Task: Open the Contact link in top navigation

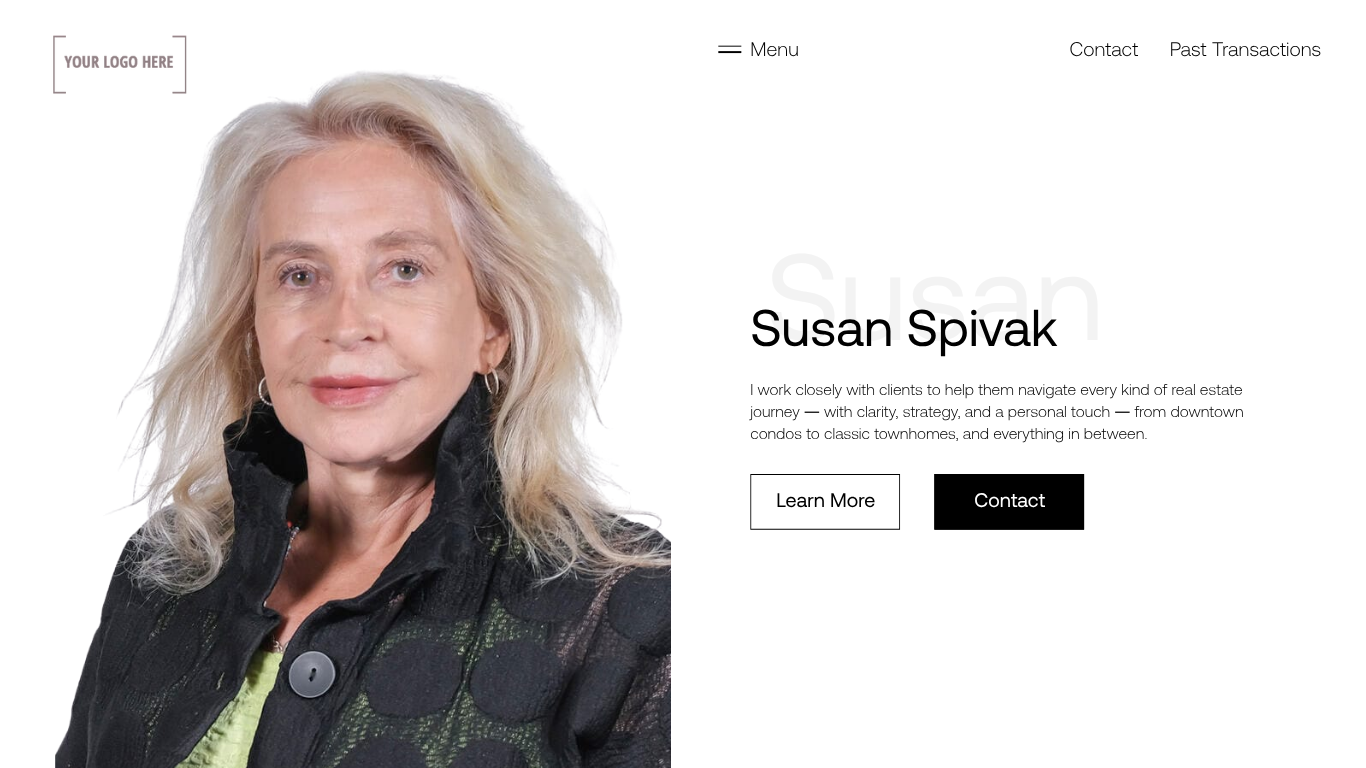Action: 1103,49
